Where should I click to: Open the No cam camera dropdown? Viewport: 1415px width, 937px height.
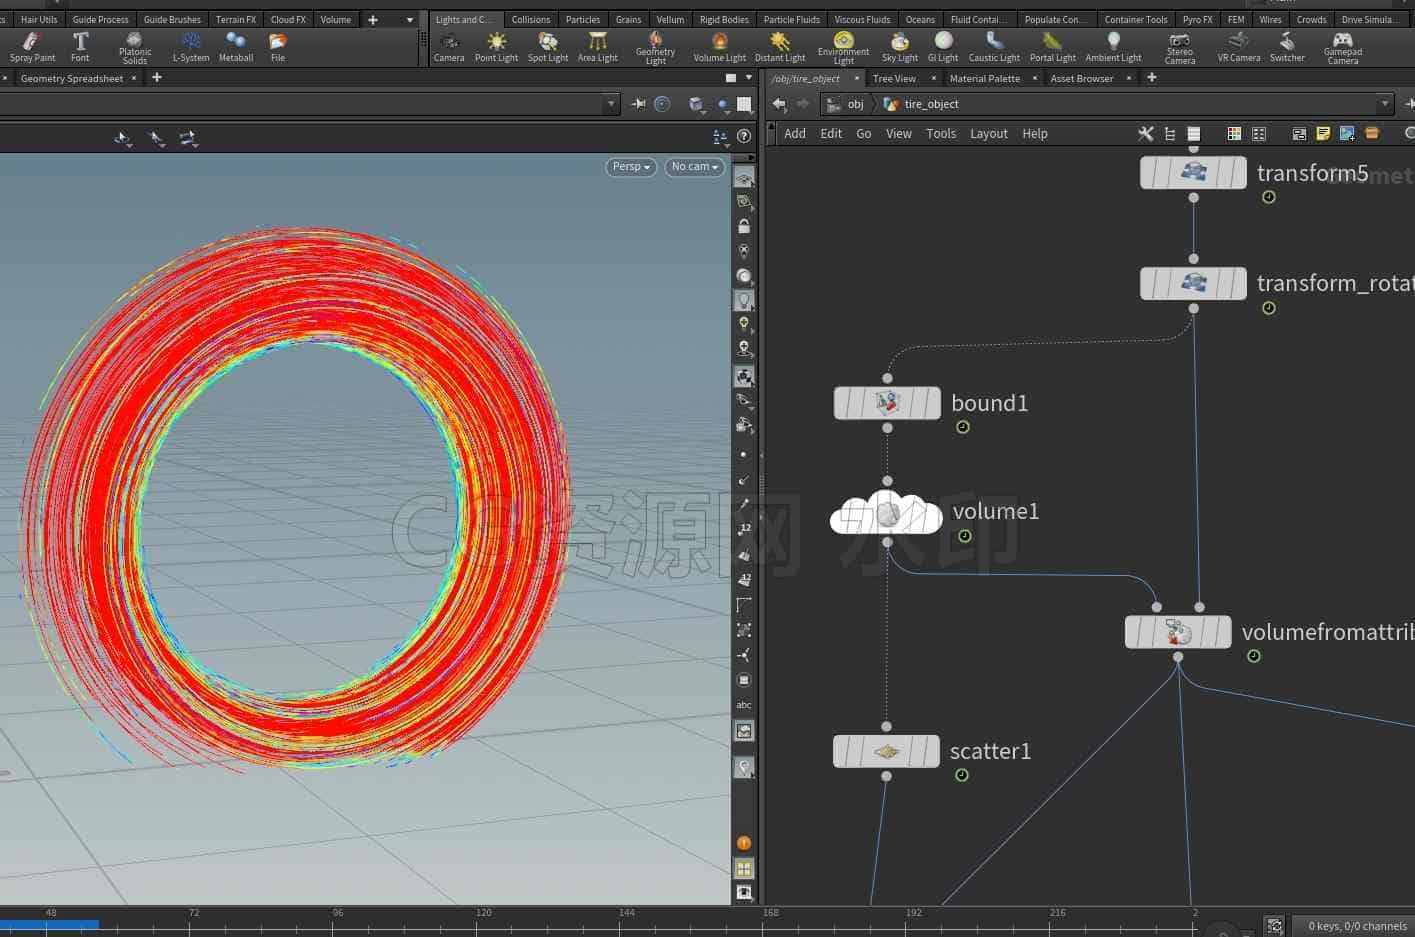pyautogui.click(x=695, y=167)
